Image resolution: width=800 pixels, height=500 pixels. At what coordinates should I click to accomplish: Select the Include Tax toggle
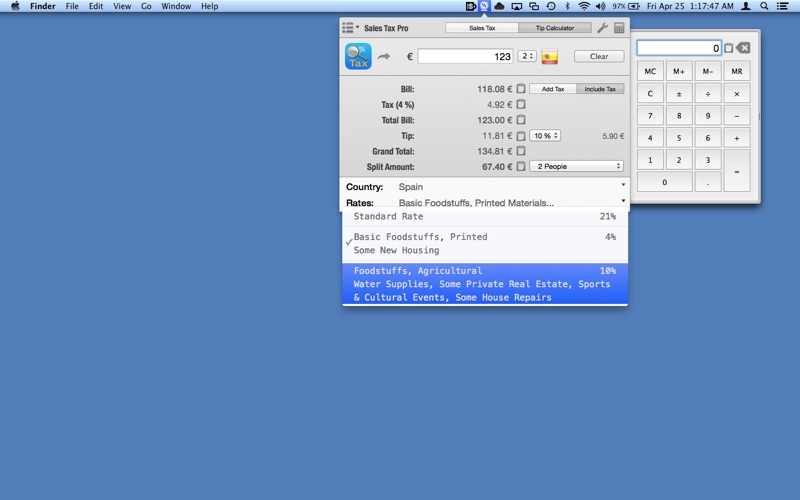pyautogui.click(x=600, y=89)
